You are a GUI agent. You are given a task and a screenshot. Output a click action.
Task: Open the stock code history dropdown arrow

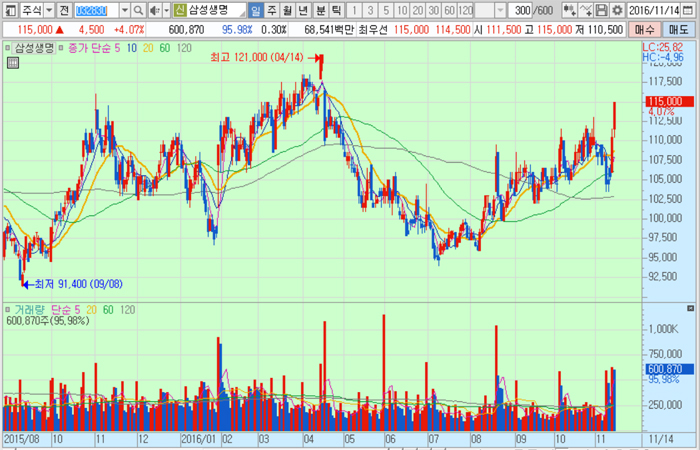tap(124, 10)
